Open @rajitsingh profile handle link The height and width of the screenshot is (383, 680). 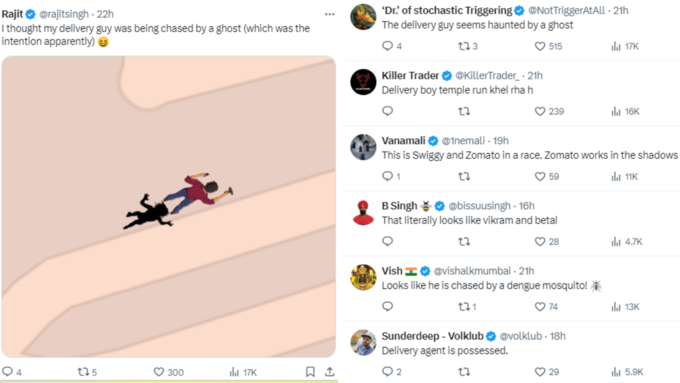tap(64, 14)
